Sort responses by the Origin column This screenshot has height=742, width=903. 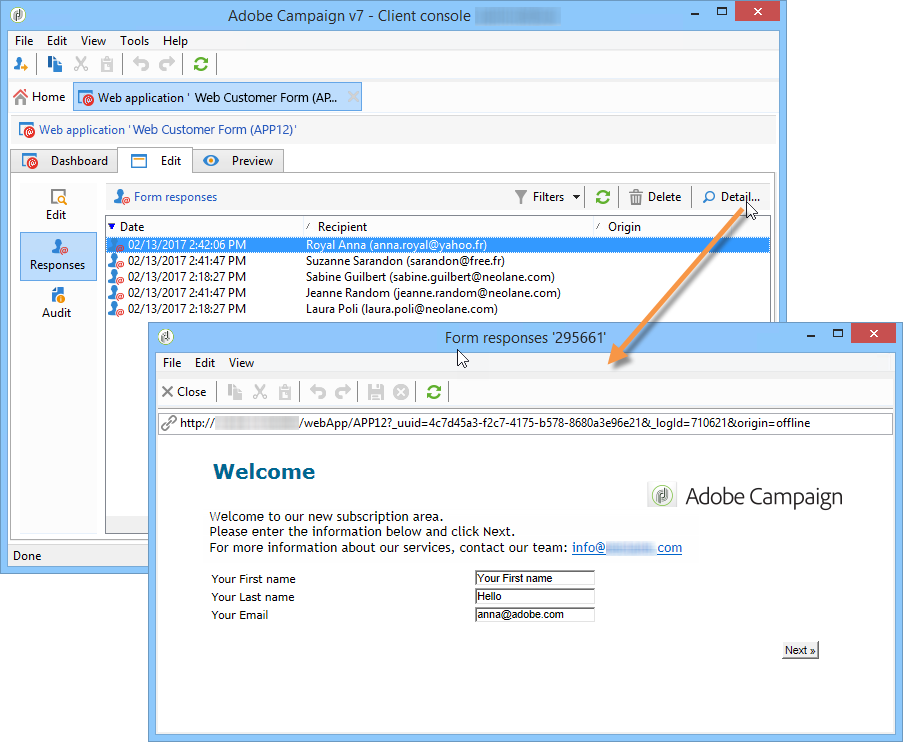(681, 227)
